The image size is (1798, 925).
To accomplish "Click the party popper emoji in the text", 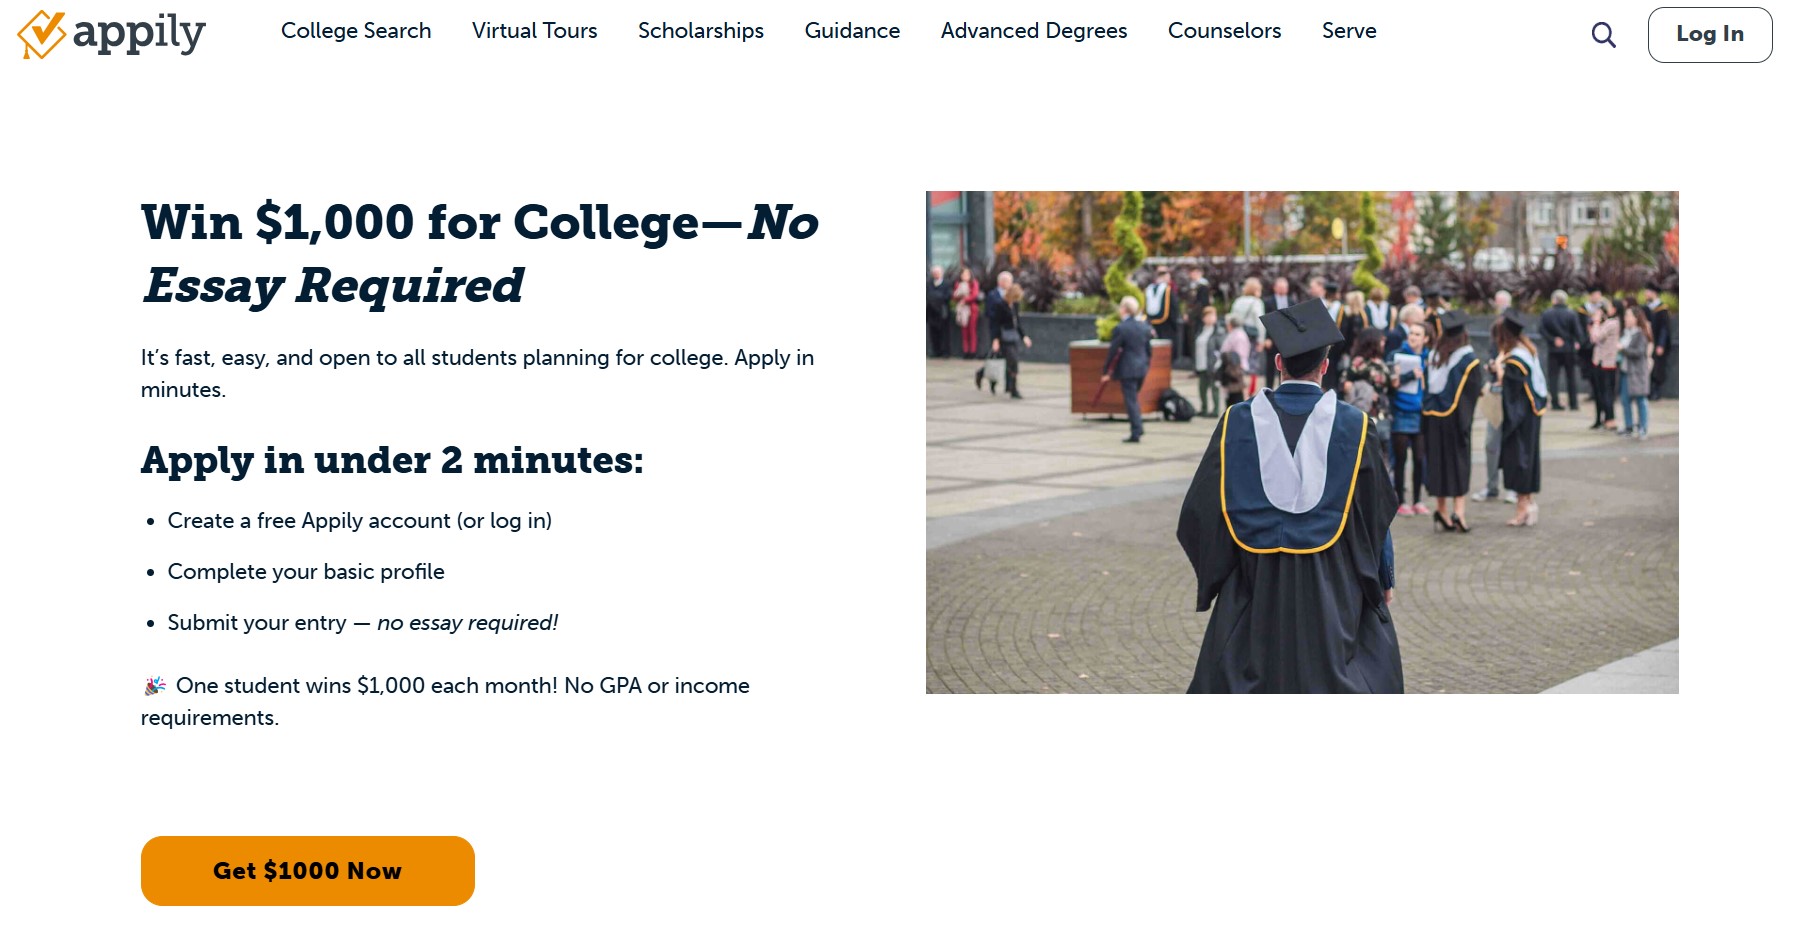I will pos(153,685).
